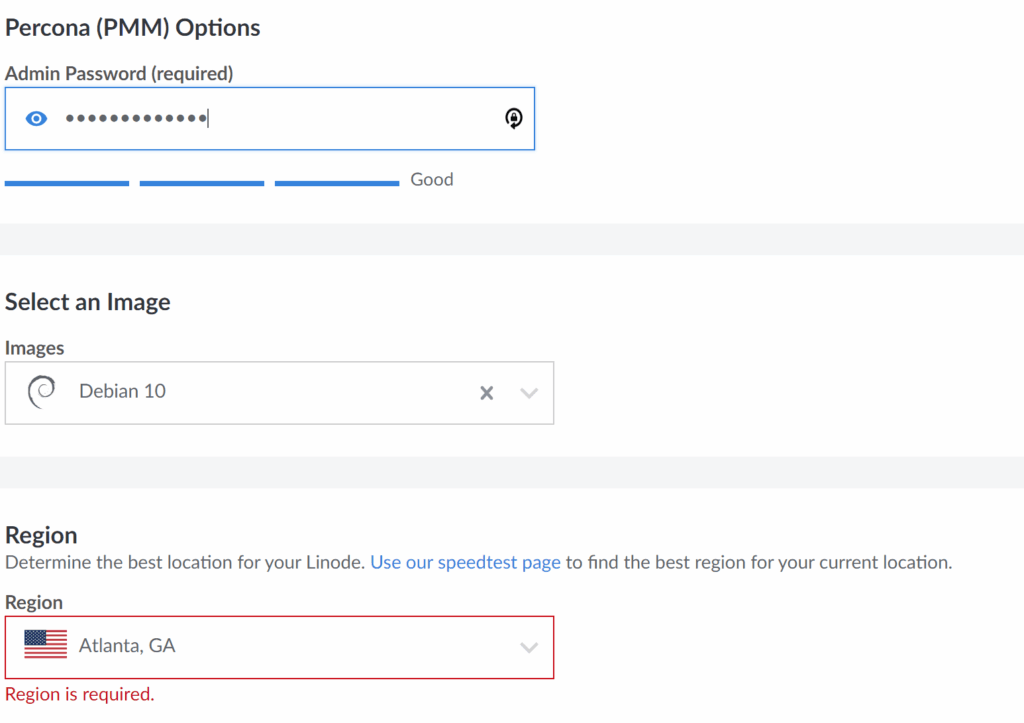Open the speedtest page link

[x=465, y=562]
